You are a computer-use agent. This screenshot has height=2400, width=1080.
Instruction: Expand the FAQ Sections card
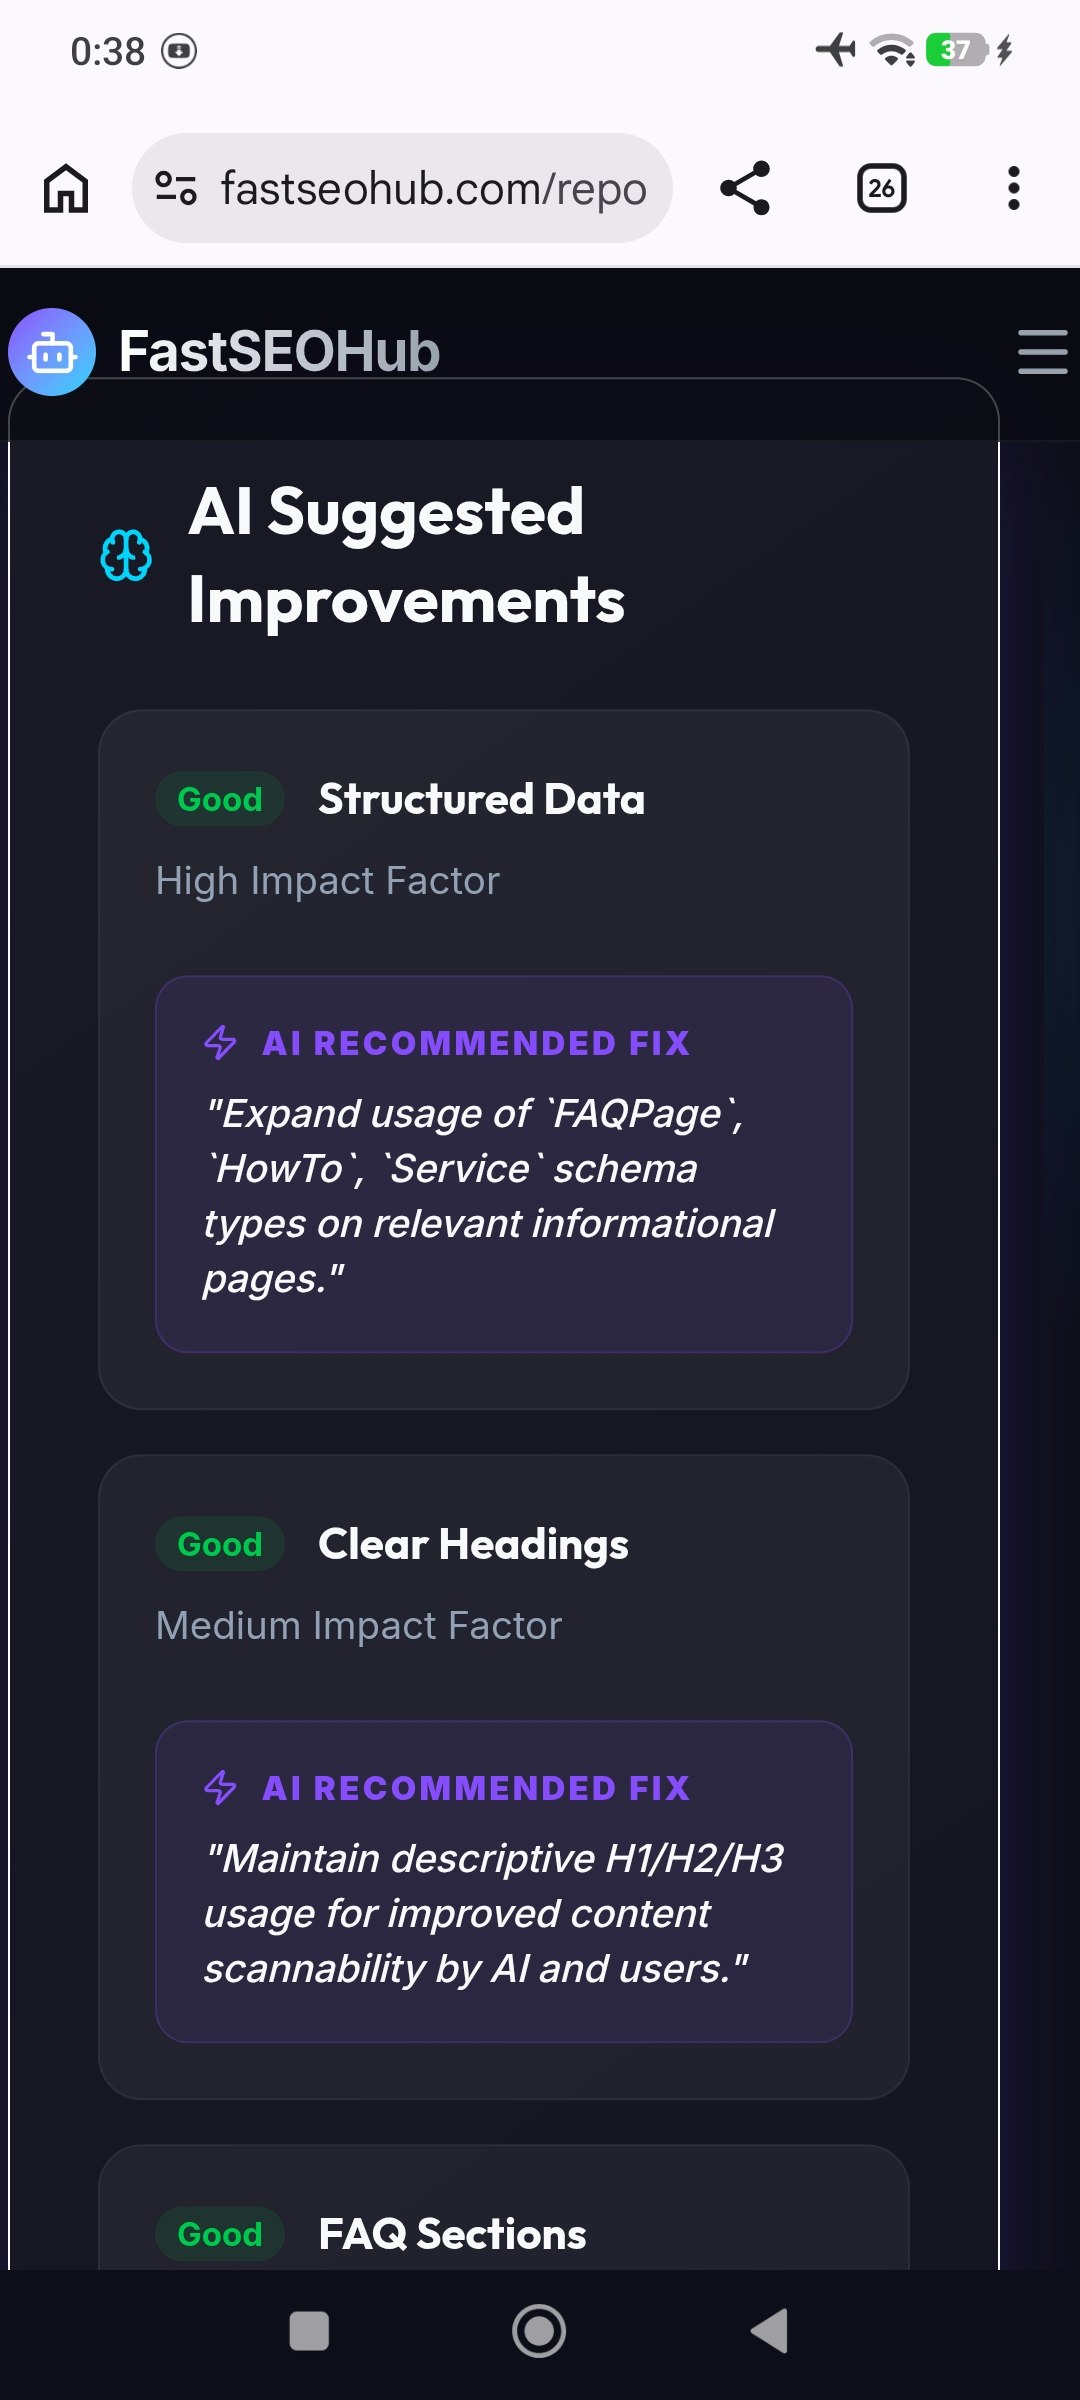[503, 2235]
